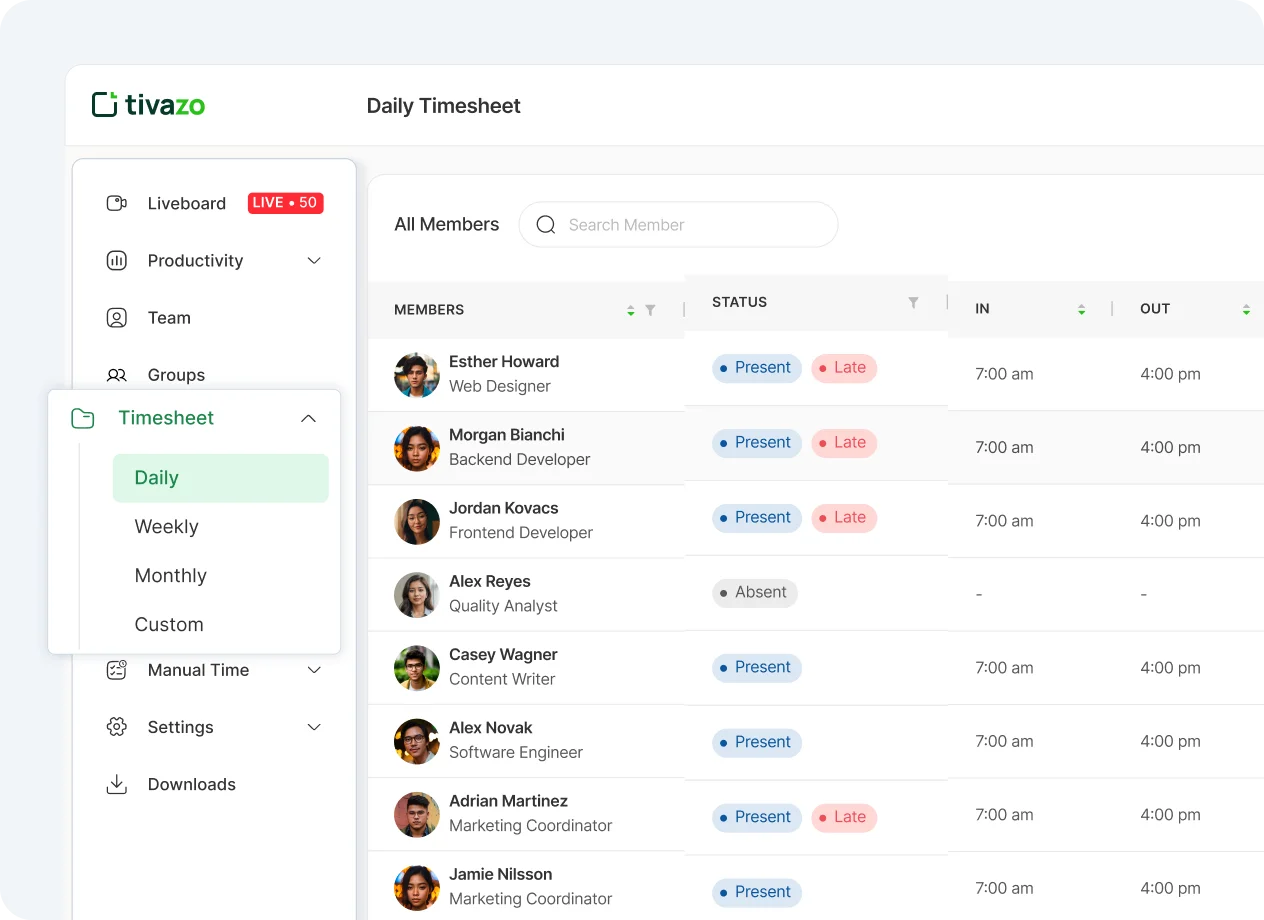The height and width of the screenshot is (920, 1264).
Task: Click the filter icon in Members column
Action: (x=650, y=310)
